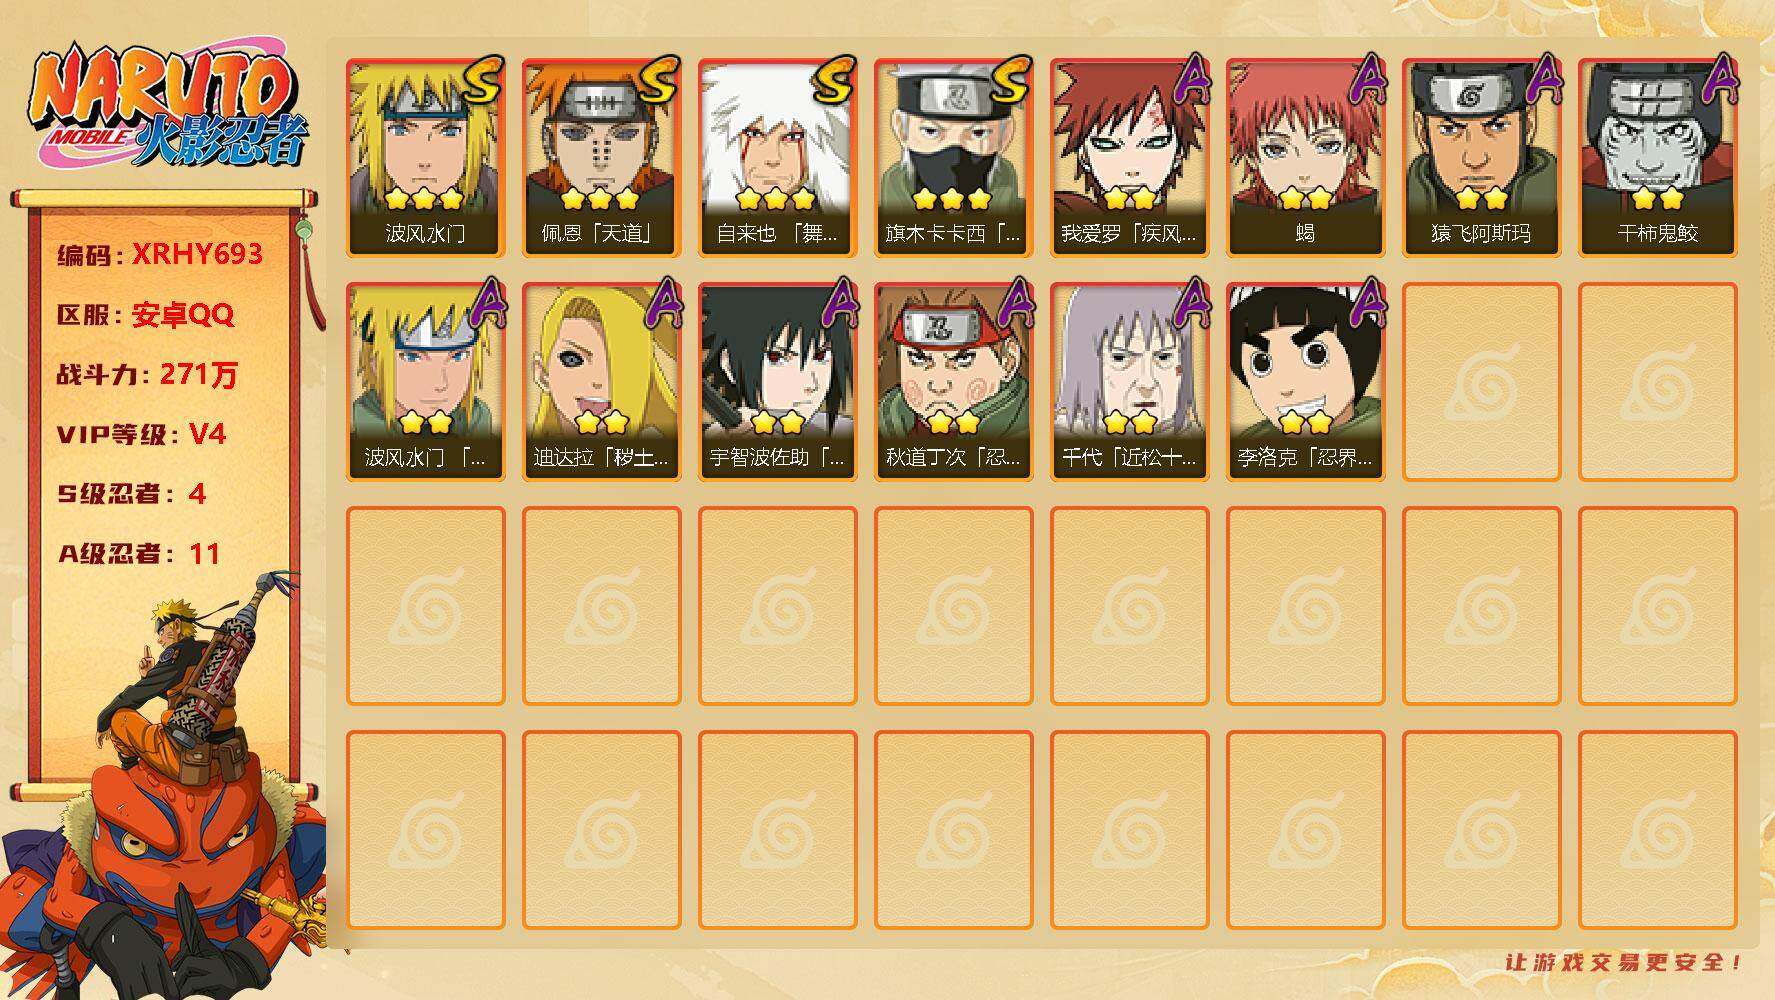Image resolution: width=1775 pixels, height=1000 pixels.
Task: Click the S rank badge on 佩恩 card
Action: tap(657, 81)
